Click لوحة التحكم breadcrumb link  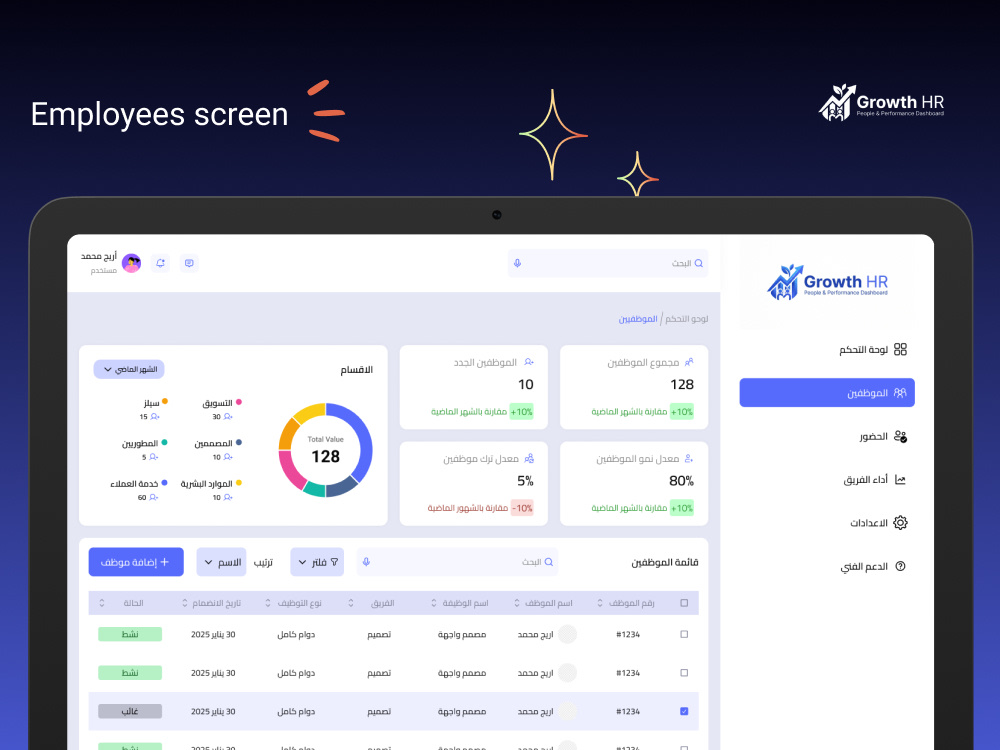pyautogui.click(x=687, y=318)
